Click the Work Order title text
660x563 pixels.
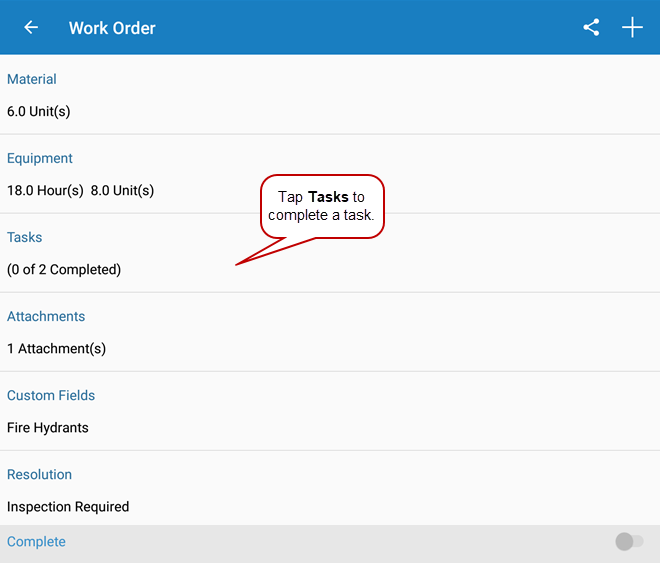tap(112, 28)
